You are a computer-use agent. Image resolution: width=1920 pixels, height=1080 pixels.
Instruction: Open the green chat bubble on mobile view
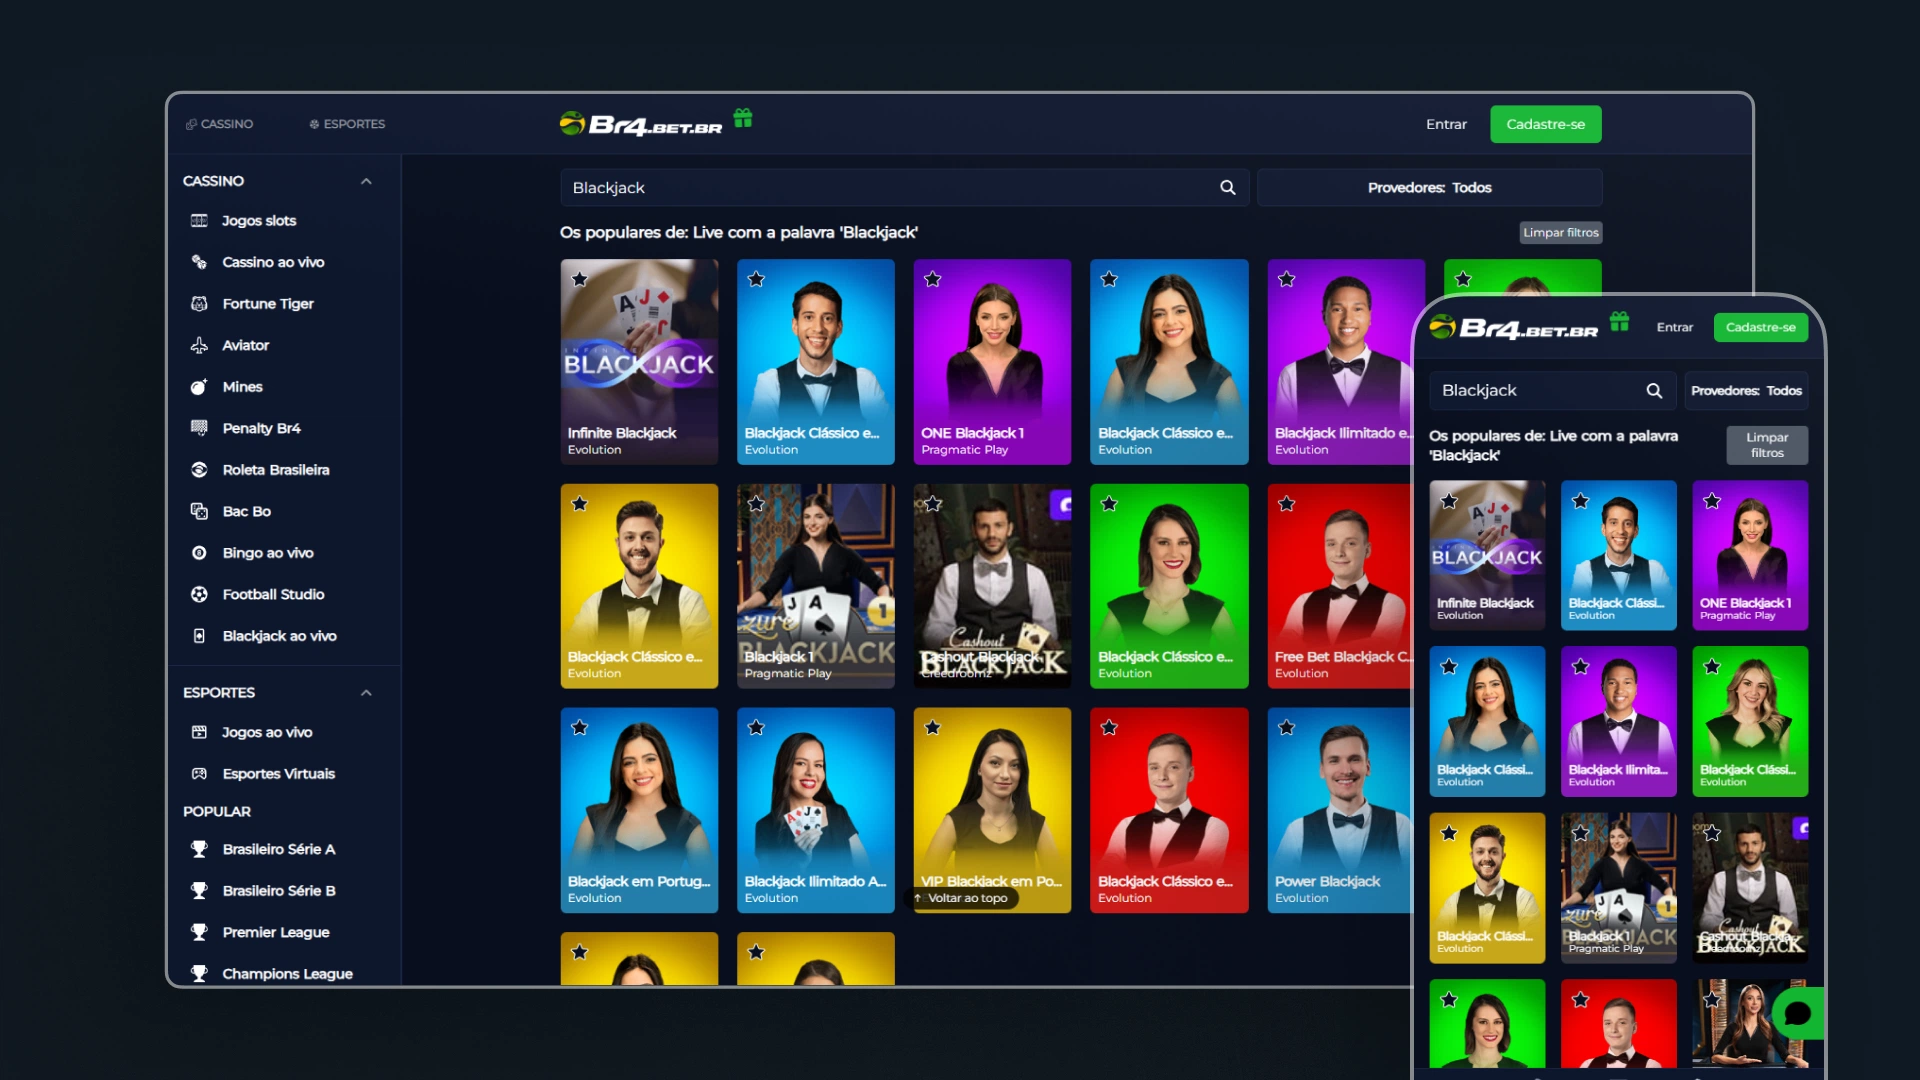click(1797, 1013)
